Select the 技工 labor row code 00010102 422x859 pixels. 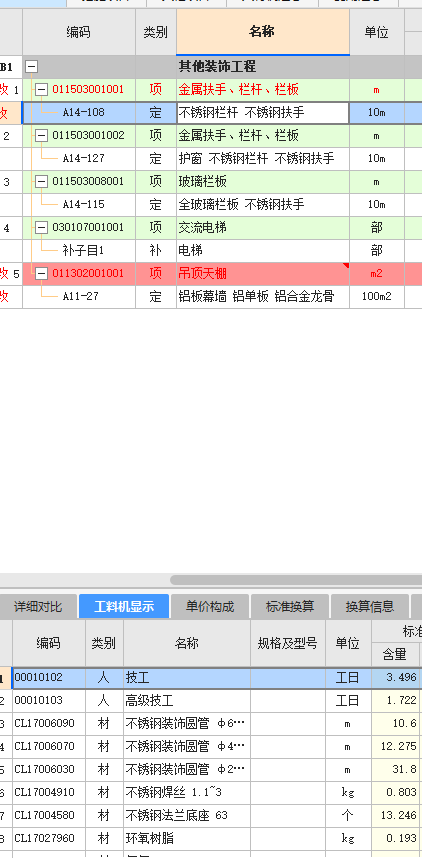click(38, 678)
